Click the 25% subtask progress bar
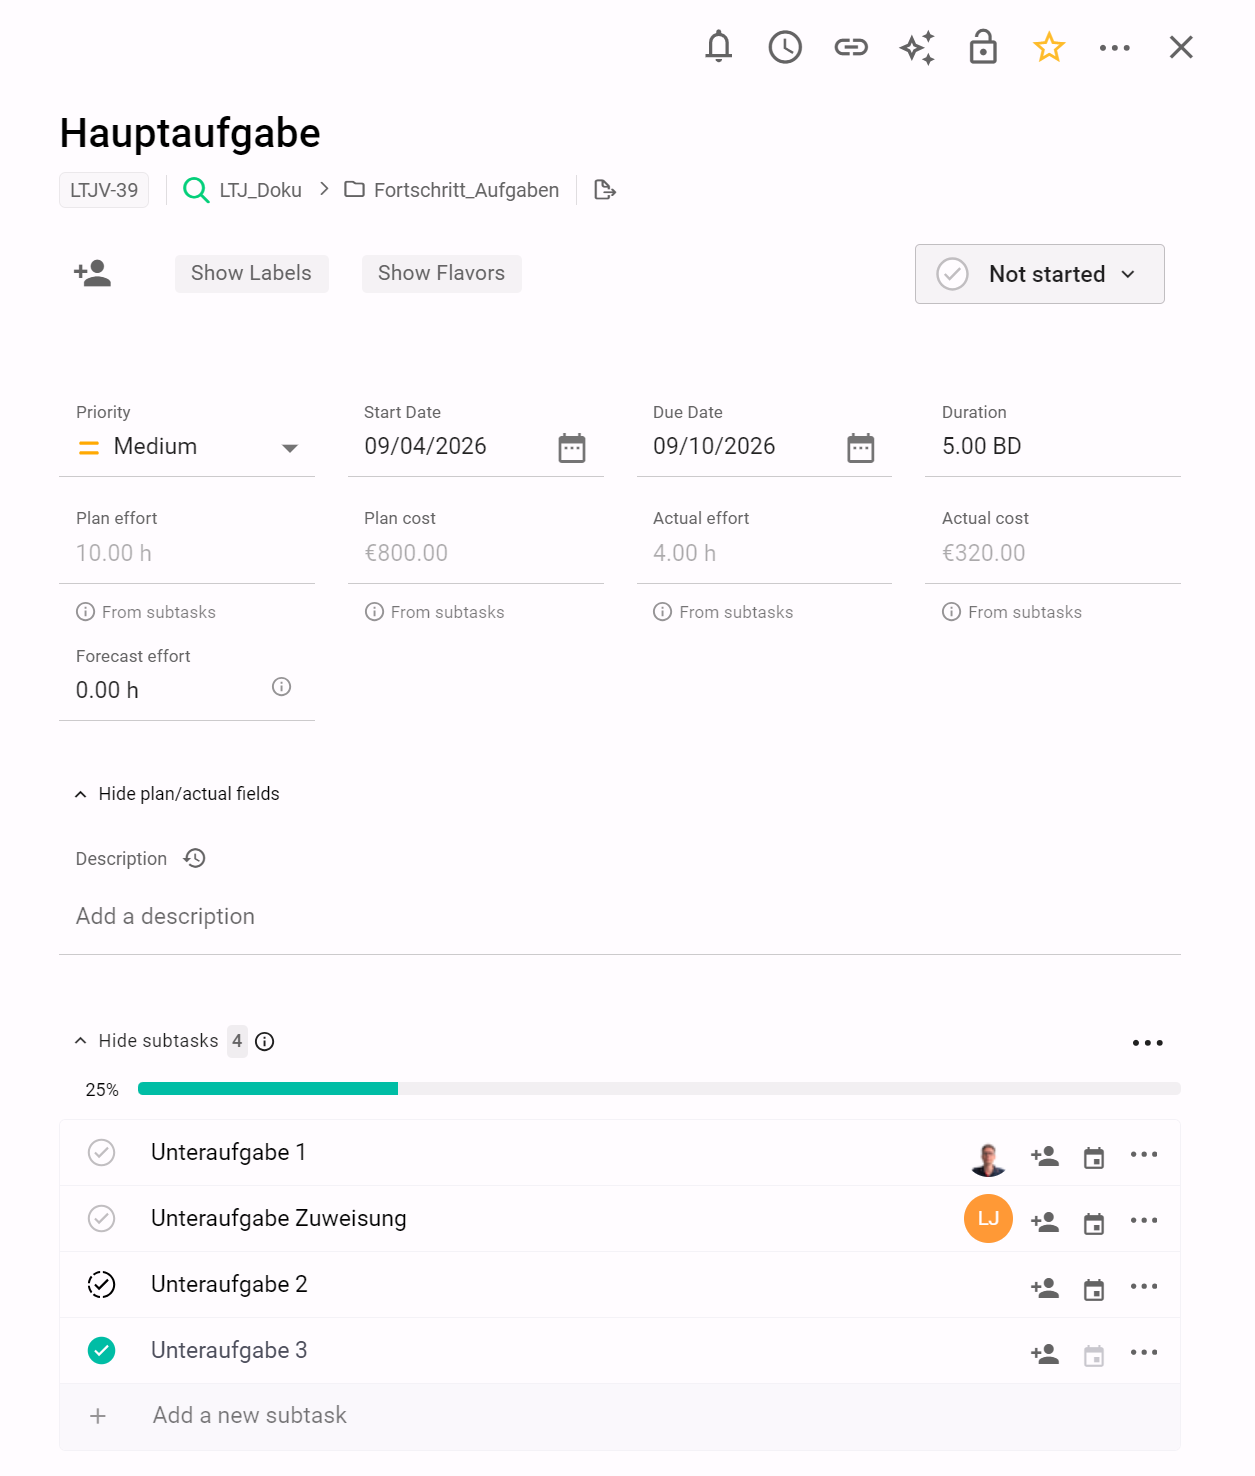 point(659,1089)
